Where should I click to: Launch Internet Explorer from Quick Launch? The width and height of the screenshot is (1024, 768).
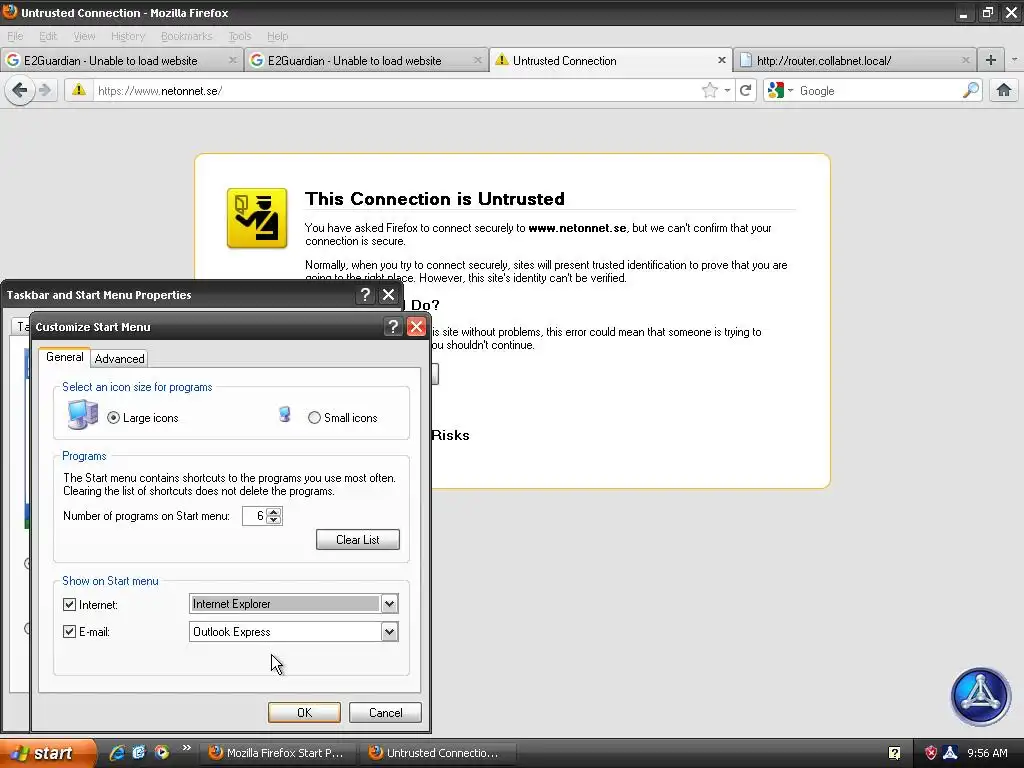coord(118,752)
